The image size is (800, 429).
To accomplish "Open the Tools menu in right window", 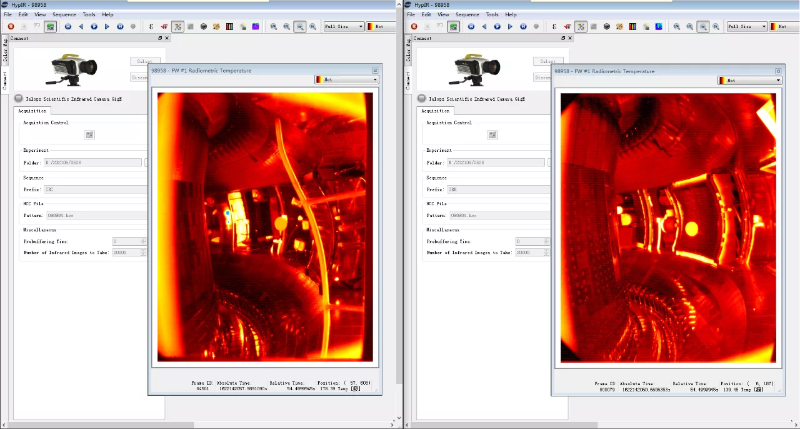I will point(492,15).
